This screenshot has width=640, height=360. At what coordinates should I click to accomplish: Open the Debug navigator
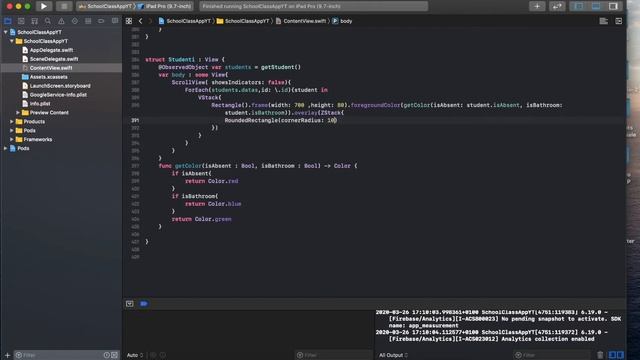(x=88, y=21)
